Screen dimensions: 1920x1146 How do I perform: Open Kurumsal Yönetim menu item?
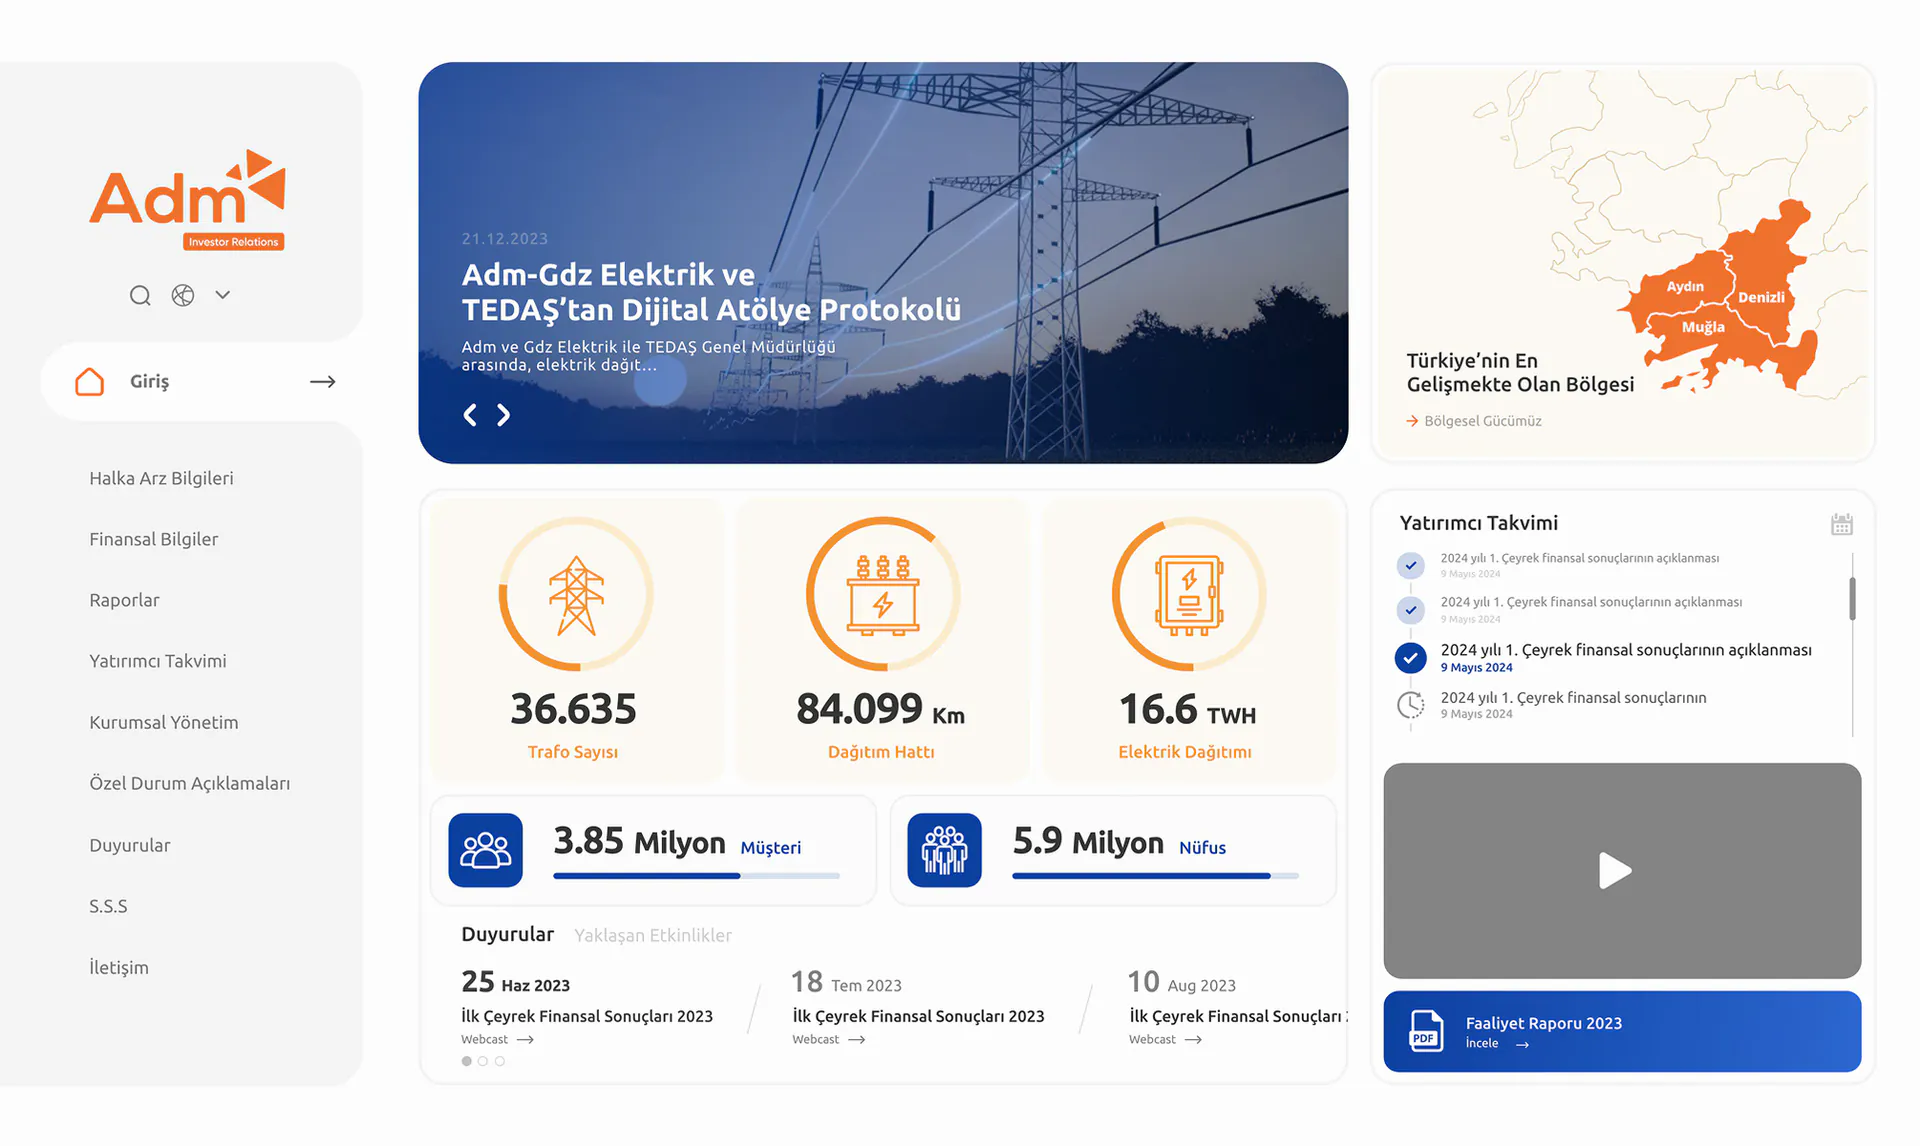164,722
